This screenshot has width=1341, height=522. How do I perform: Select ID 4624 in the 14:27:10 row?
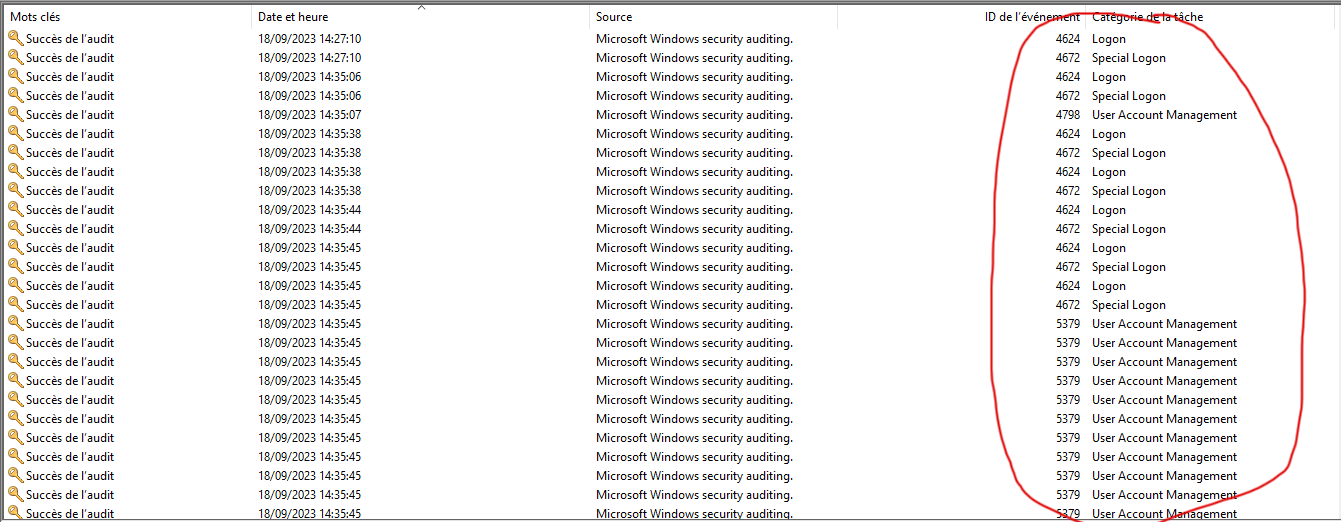[1067, 39]
